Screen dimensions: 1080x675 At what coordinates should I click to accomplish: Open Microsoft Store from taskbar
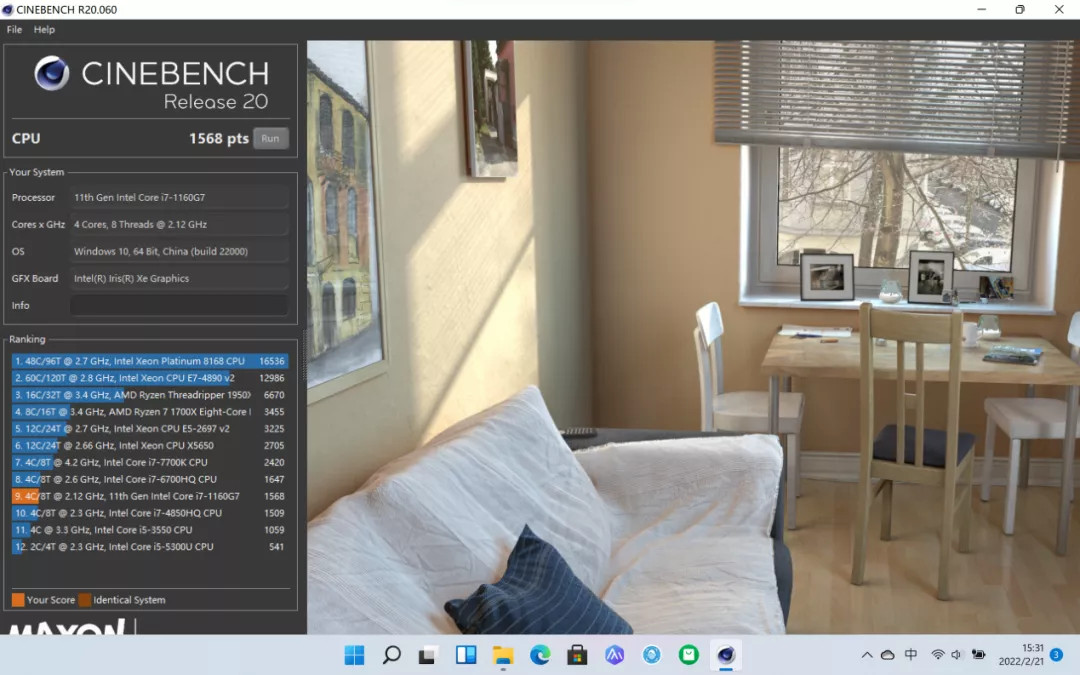click(577, 655)
